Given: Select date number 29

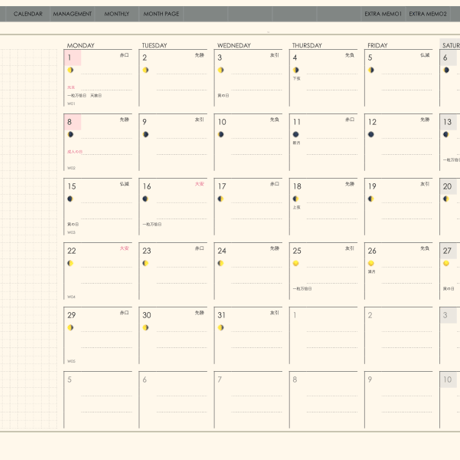Looking at the screenshot, I should click(72, 315).
